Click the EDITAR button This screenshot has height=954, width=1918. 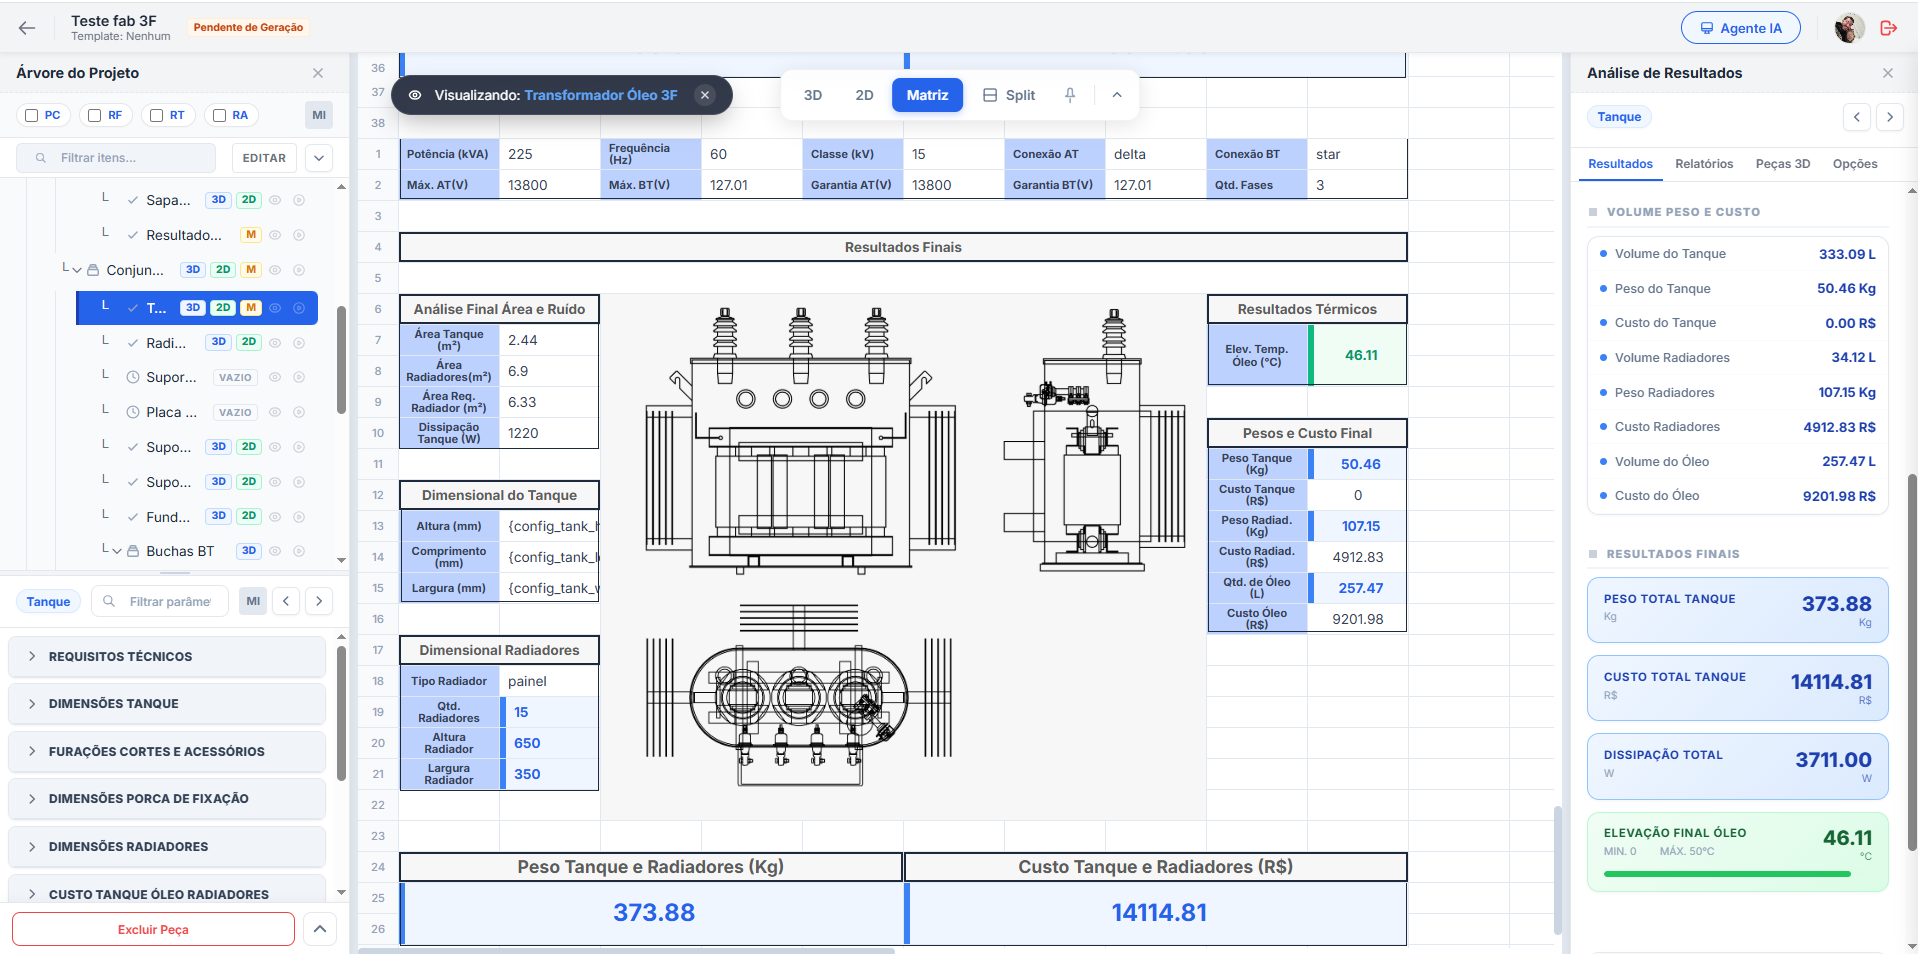(264, 158)
